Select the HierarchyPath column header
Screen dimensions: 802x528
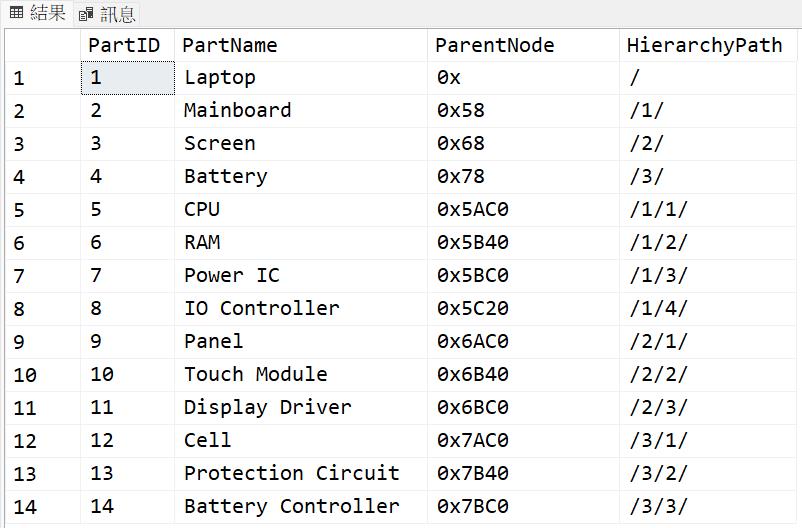click(x=704, y=45)
